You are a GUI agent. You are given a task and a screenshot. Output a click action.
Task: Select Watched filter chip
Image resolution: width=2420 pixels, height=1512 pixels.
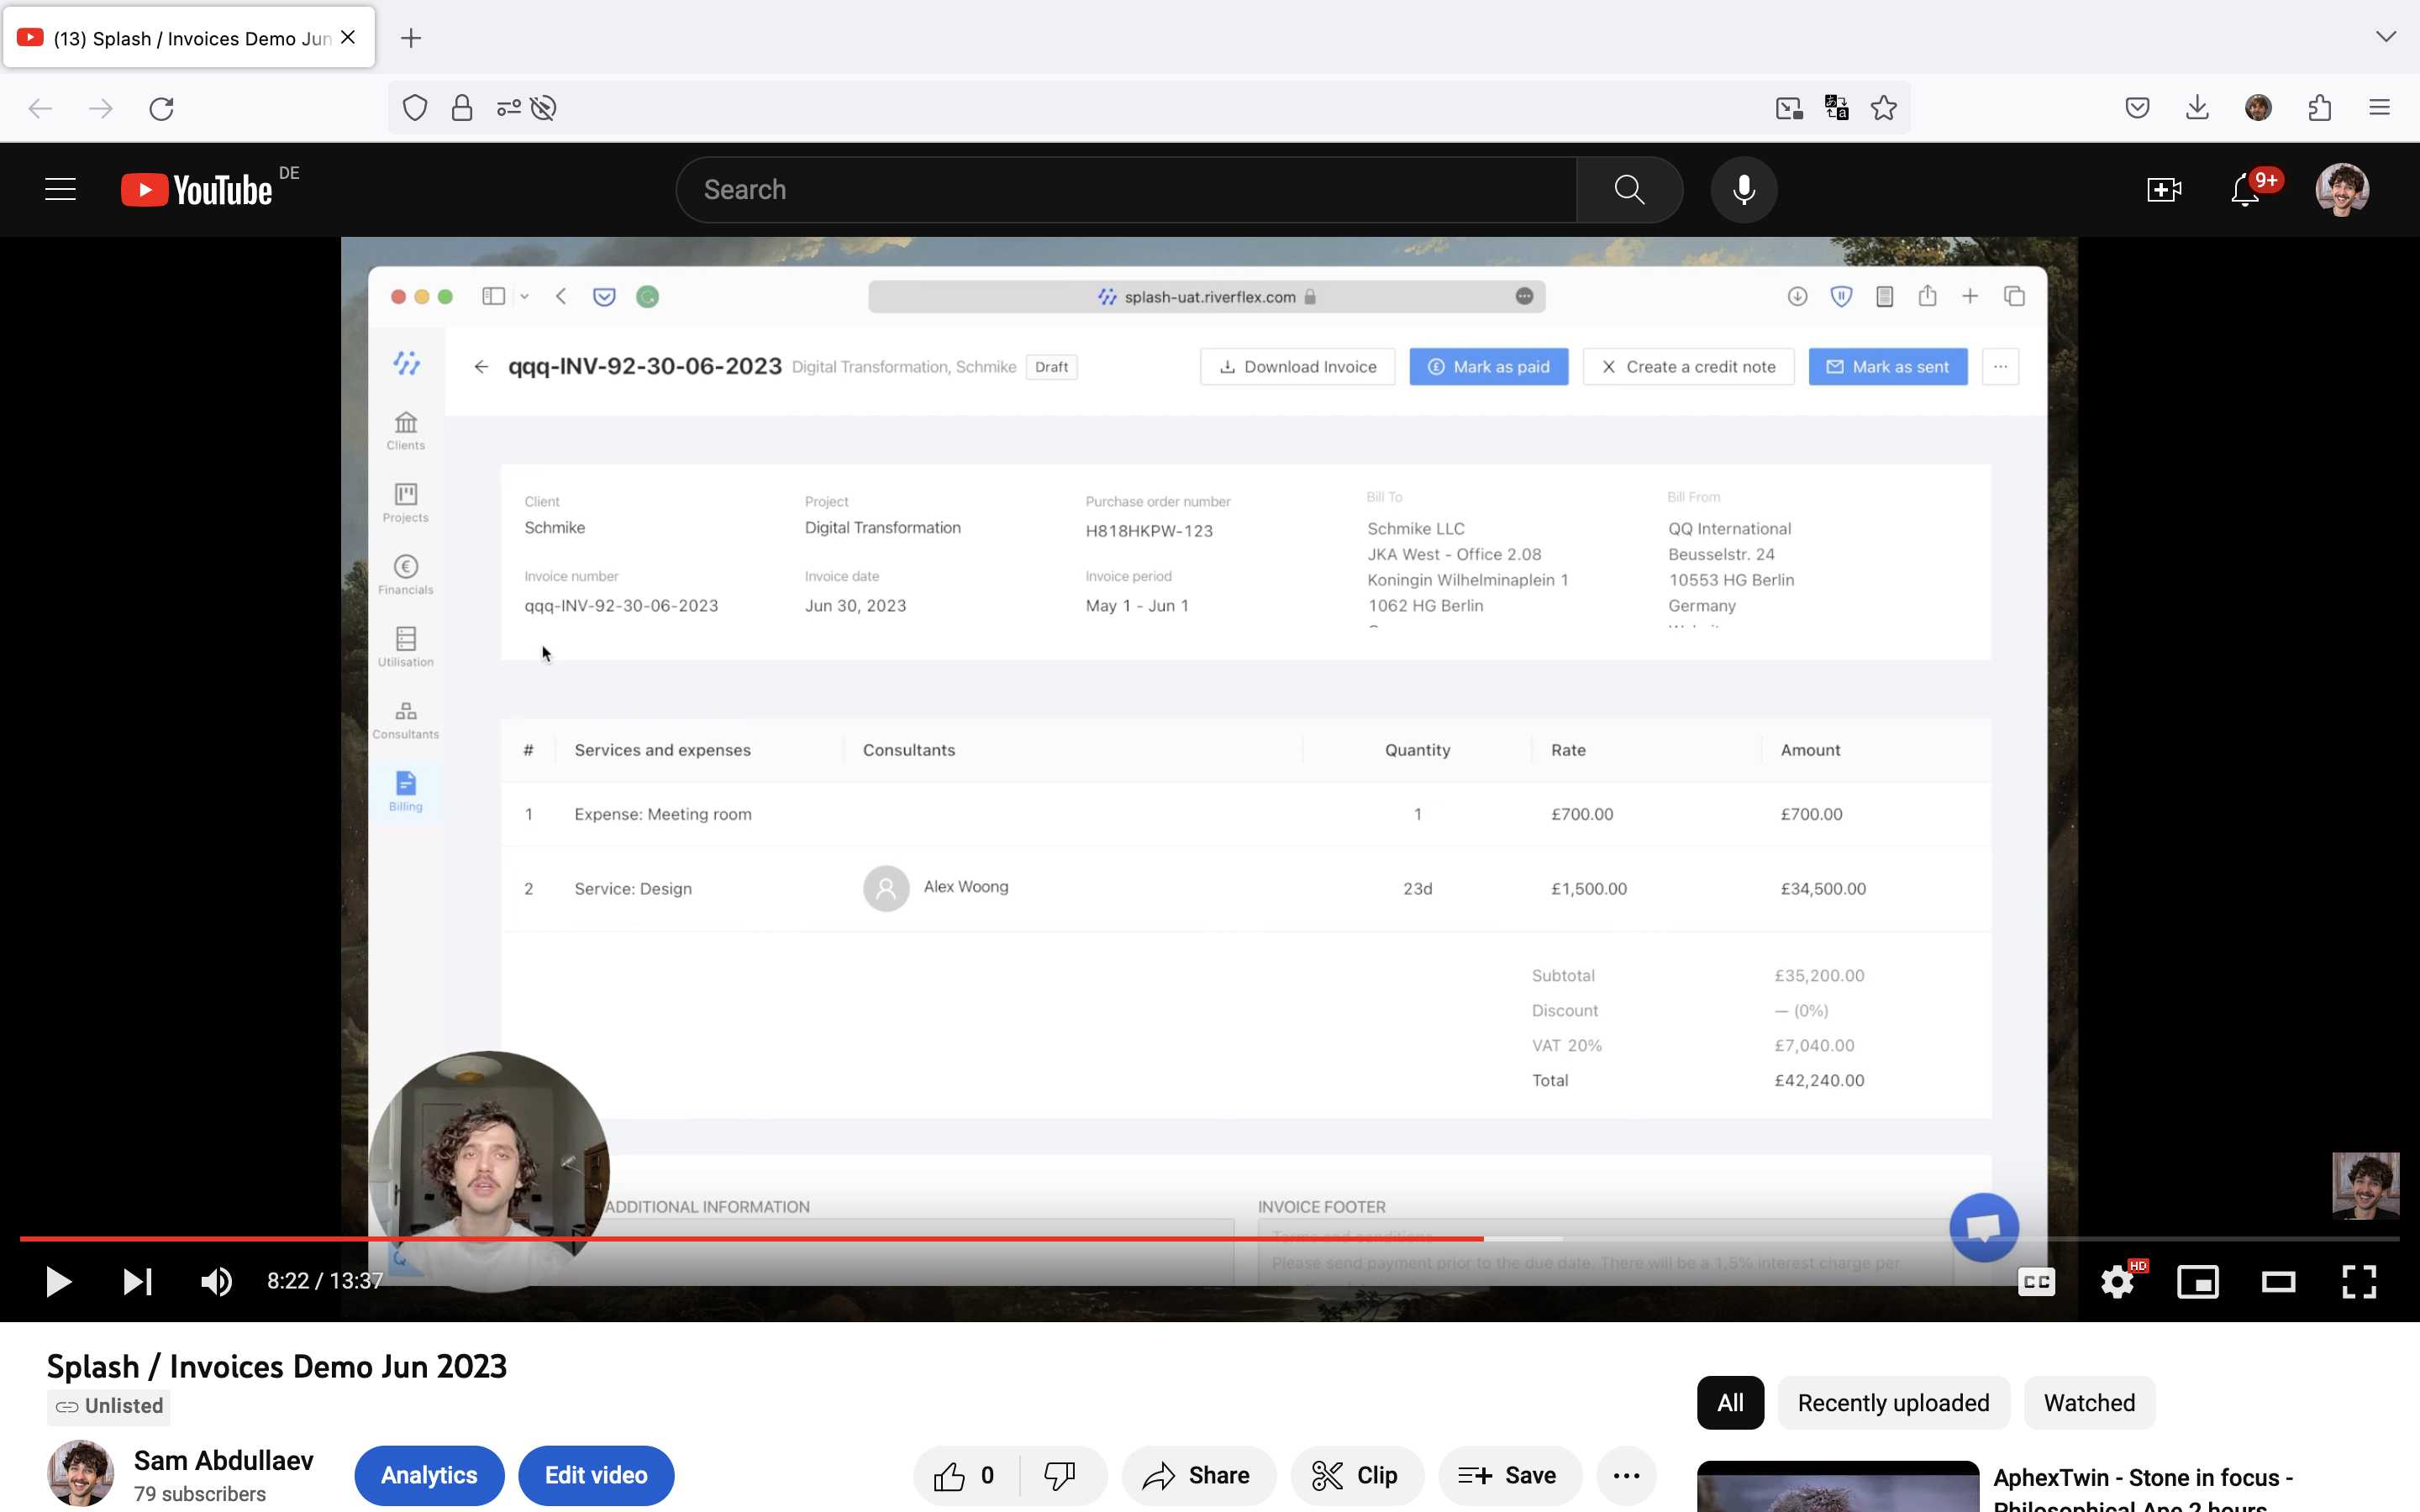coord(2089,1402)
